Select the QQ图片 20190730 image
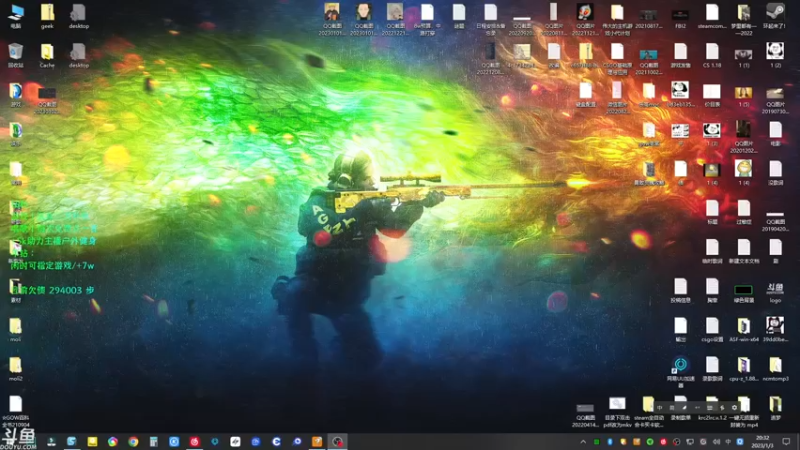The height and width of the screenshot is (450, 800). tap(775, 100)
